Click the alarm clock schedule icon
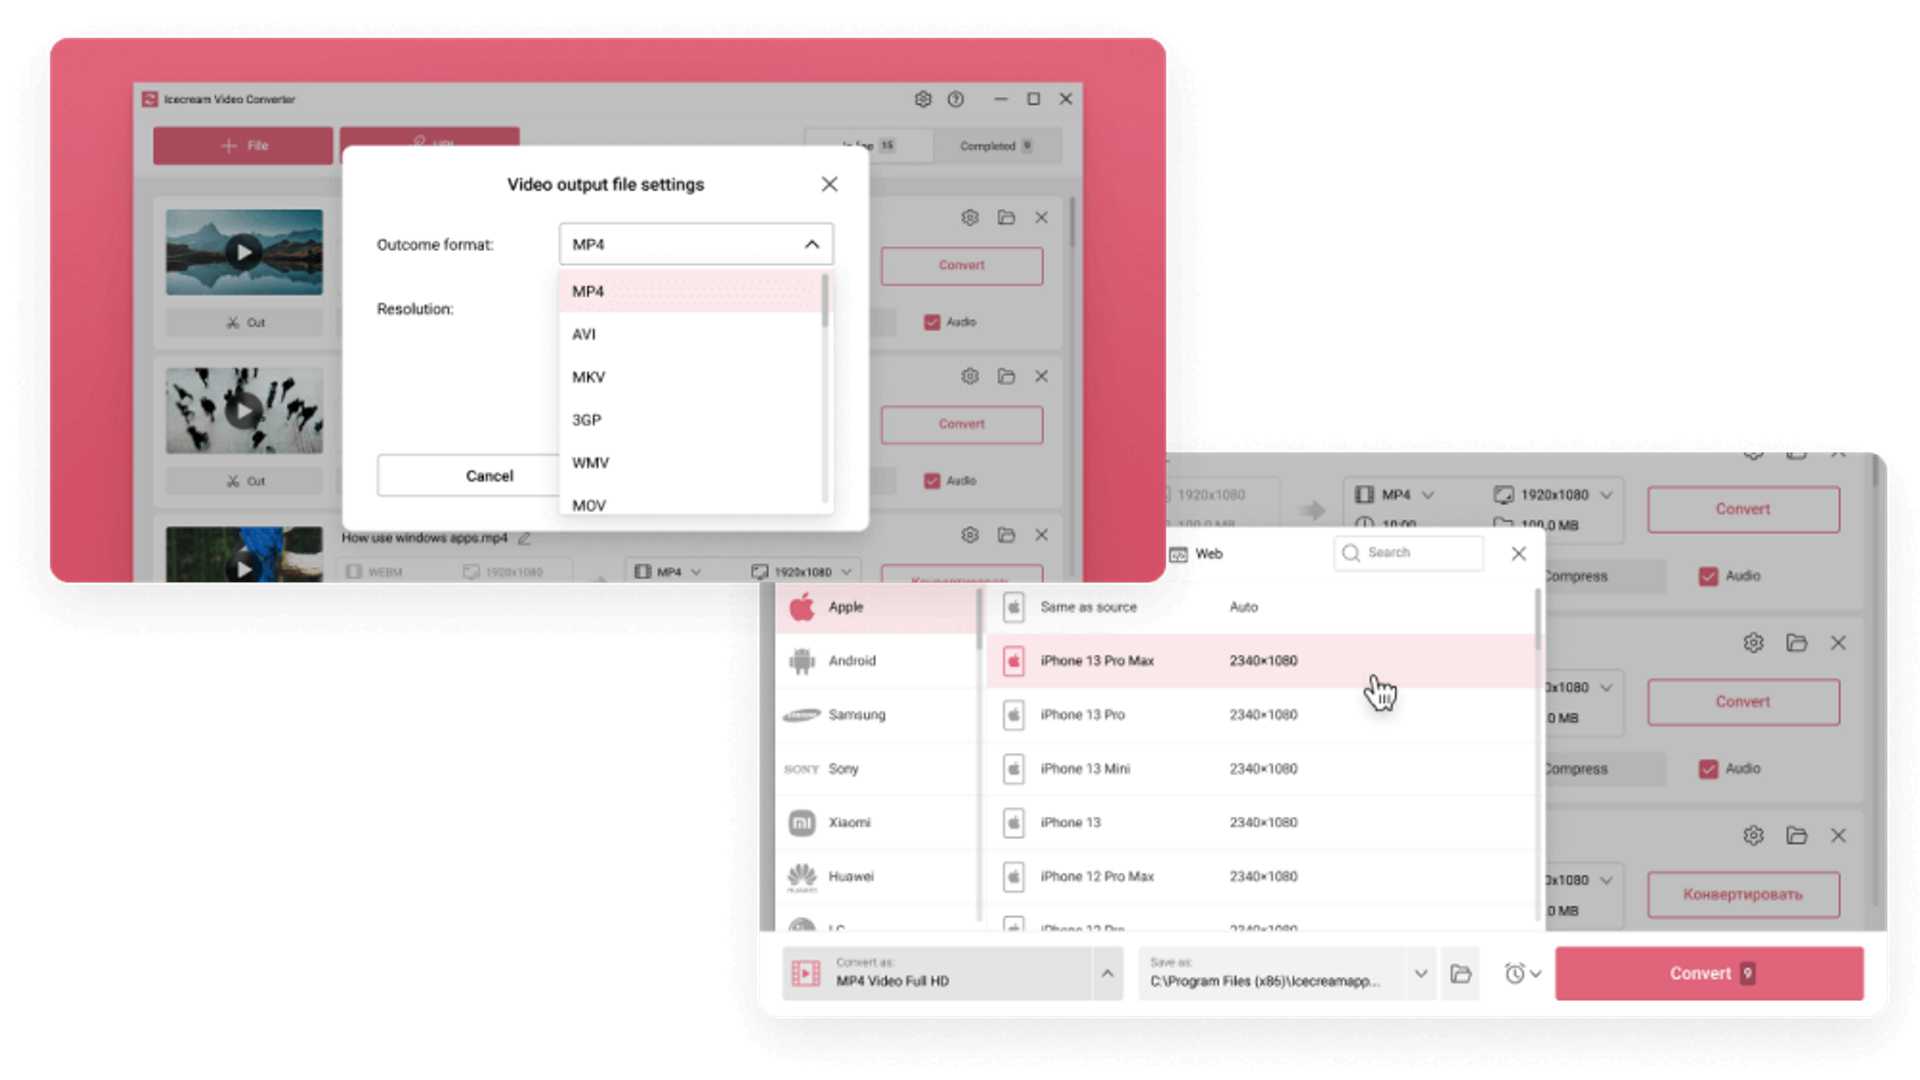1920x1080 pixels. (1514, 973)
